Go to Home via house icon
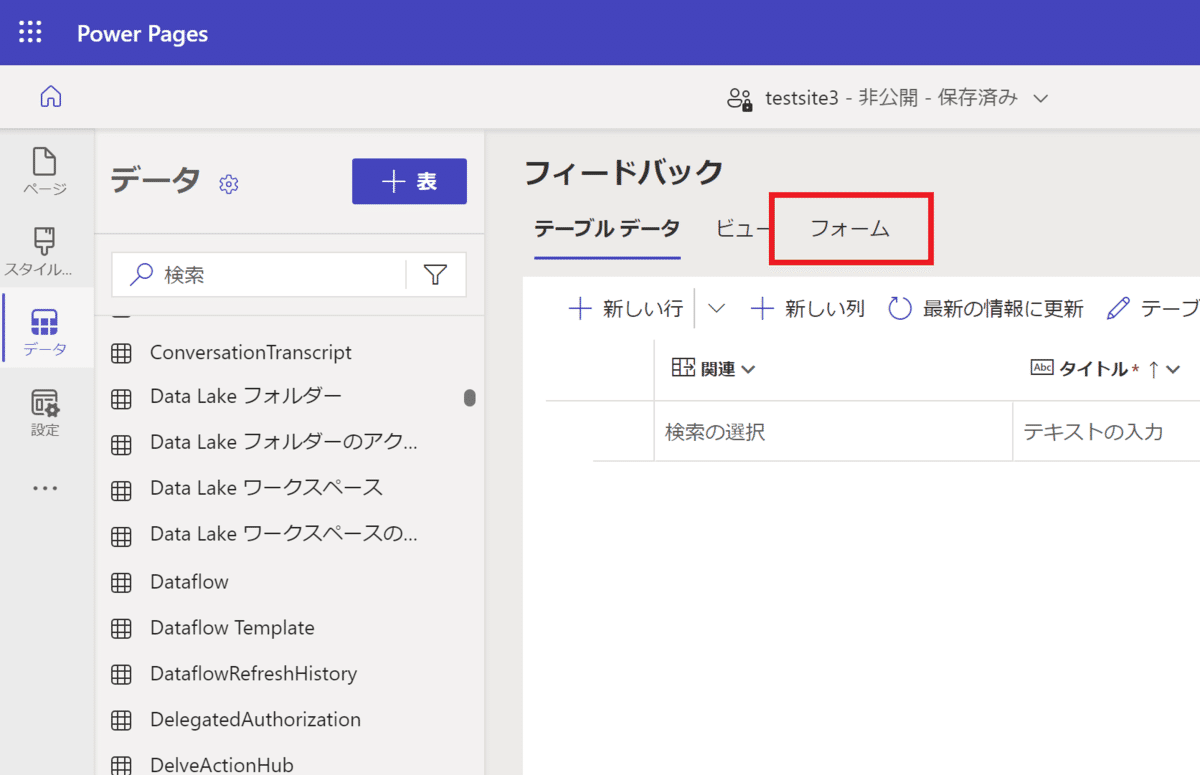Screen dimensions: 1200x775 pyautogui.click(x=50, y=97)
